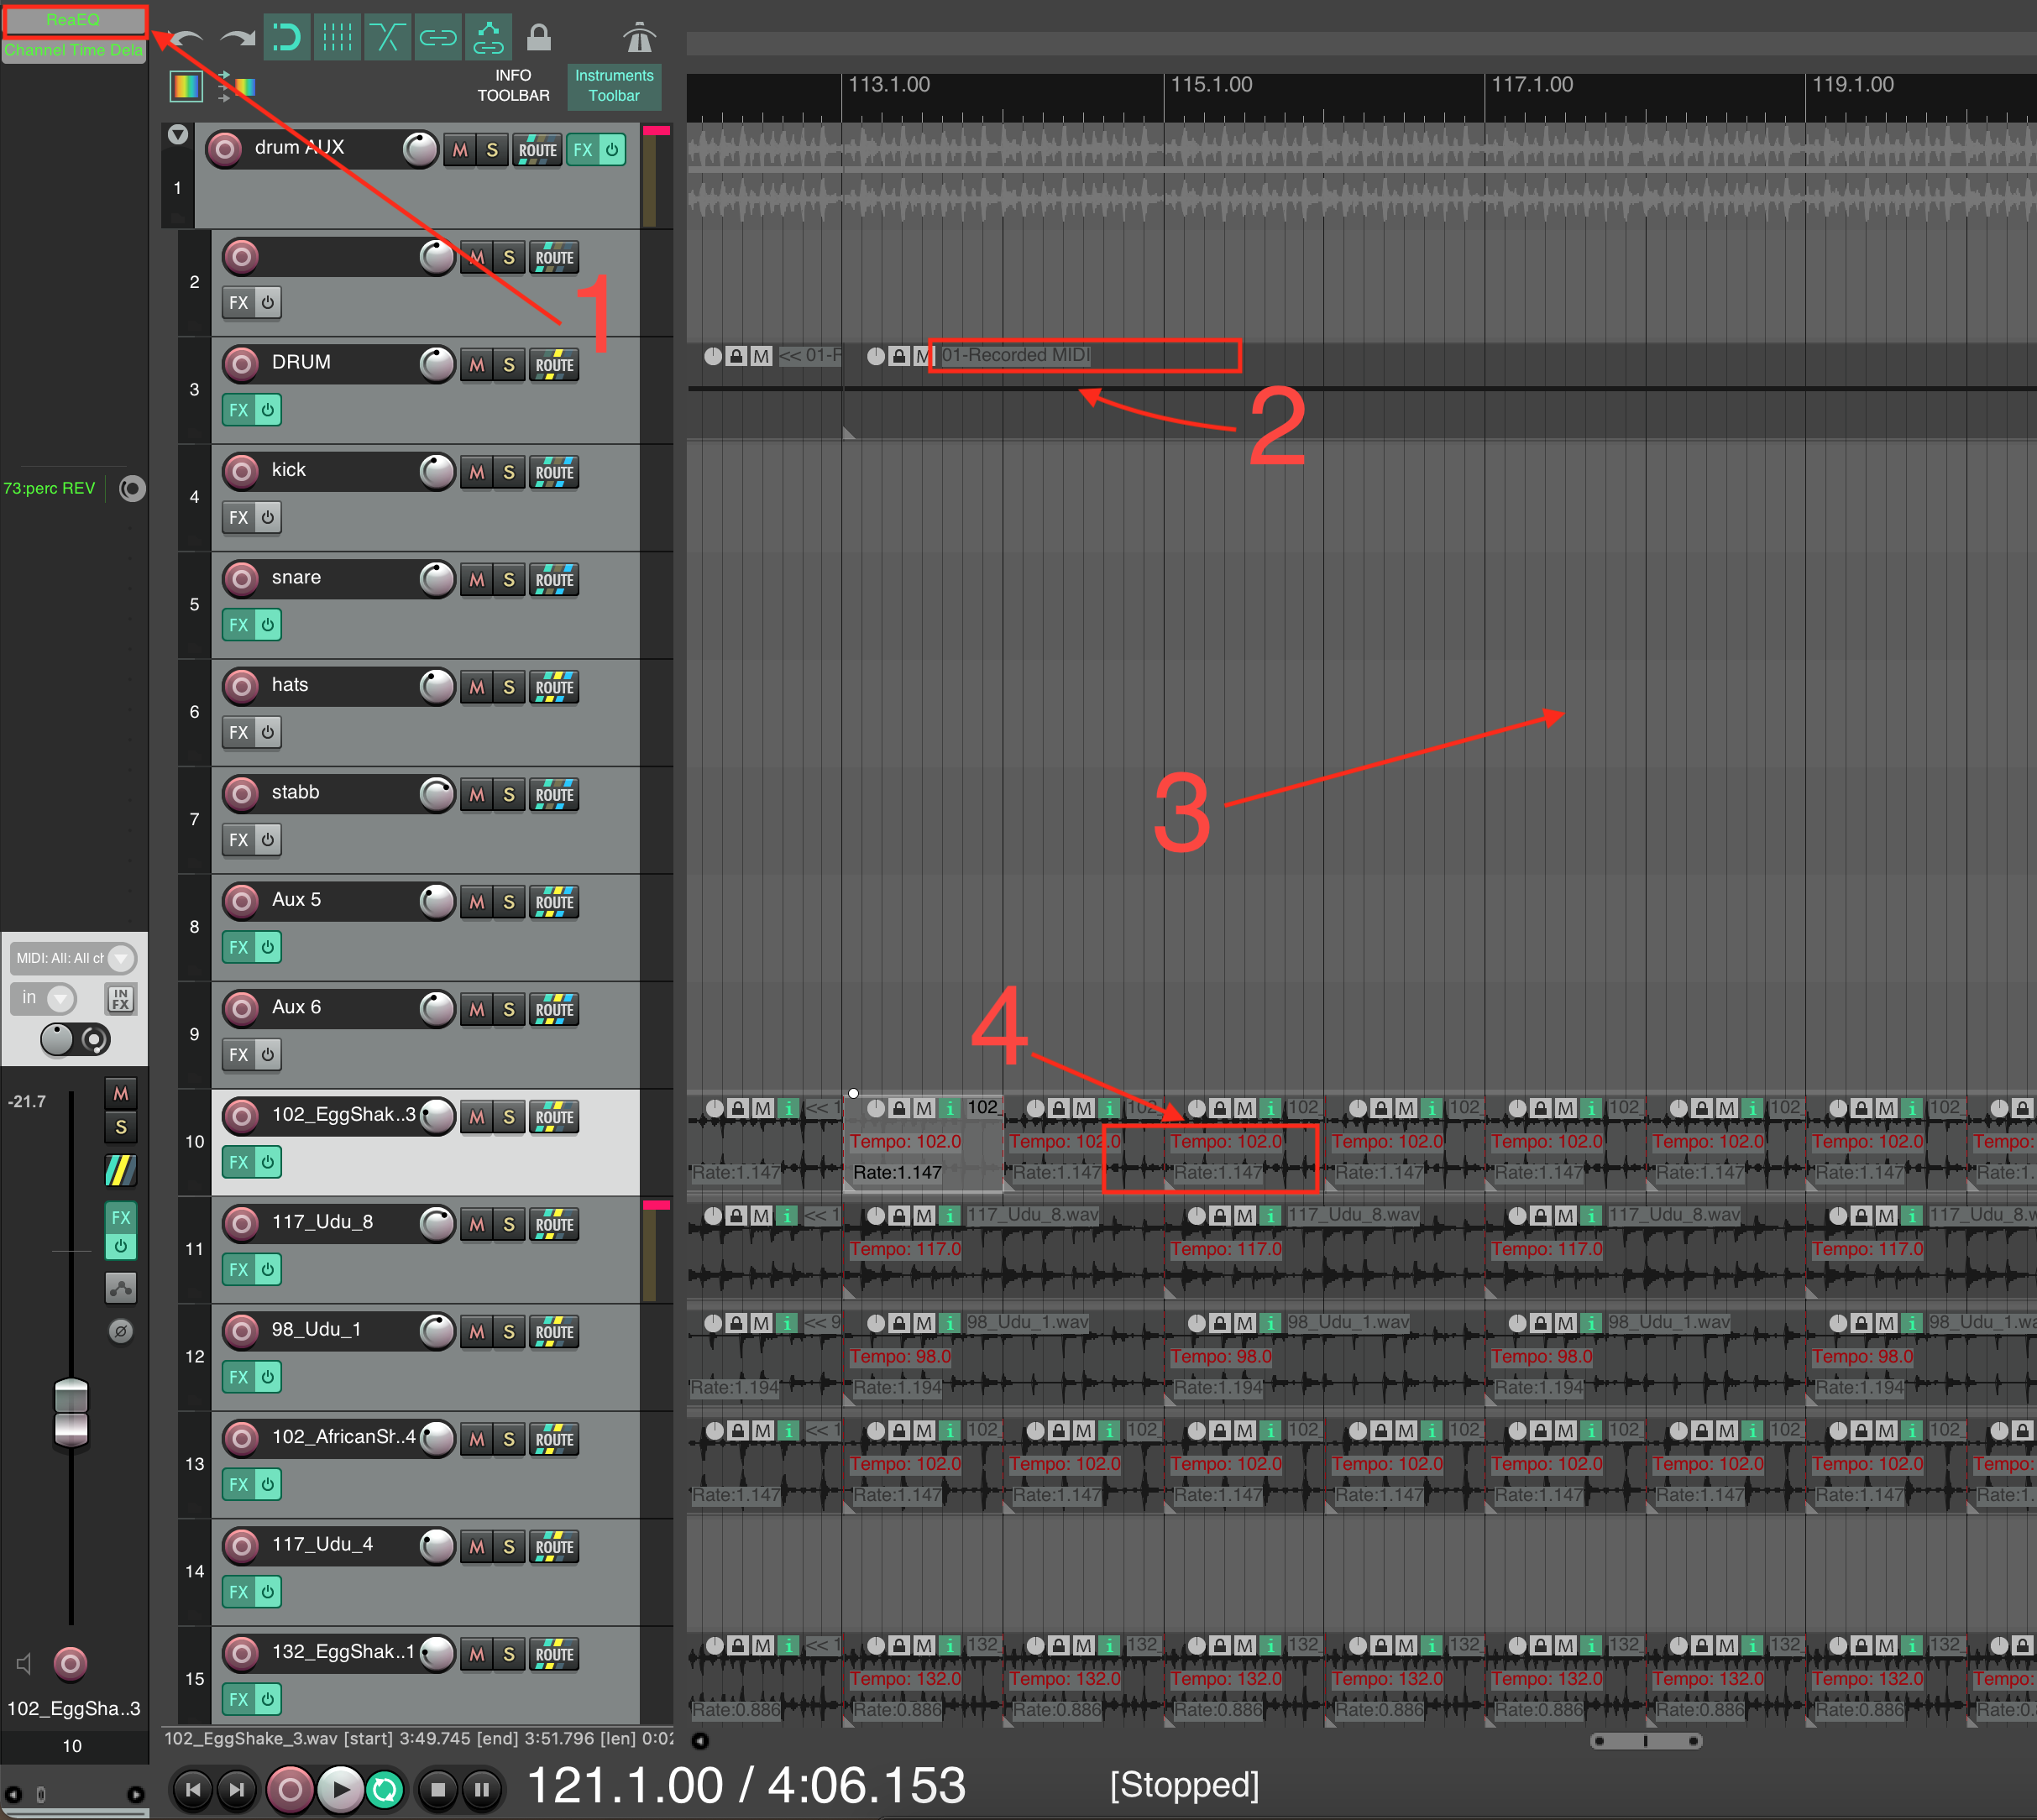The width and height of the screenshot is (2037, 1820).
Task: Click the 117_Udu_8 track volume knob
Action: [x=437, y=1224]
